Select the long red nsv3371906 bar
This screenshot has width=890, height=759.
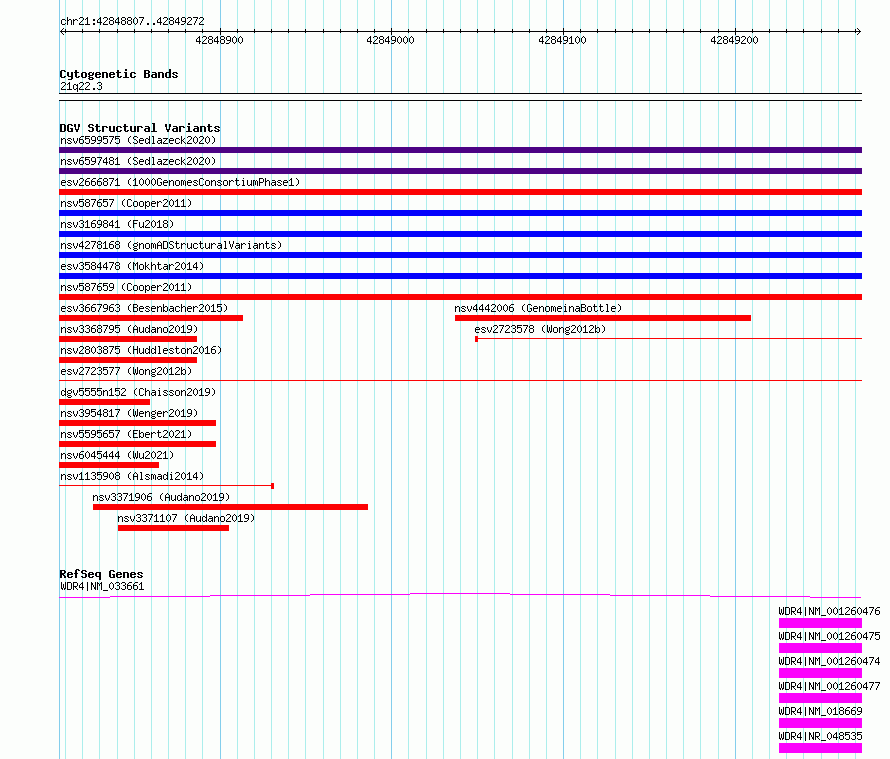click(230, 507)
